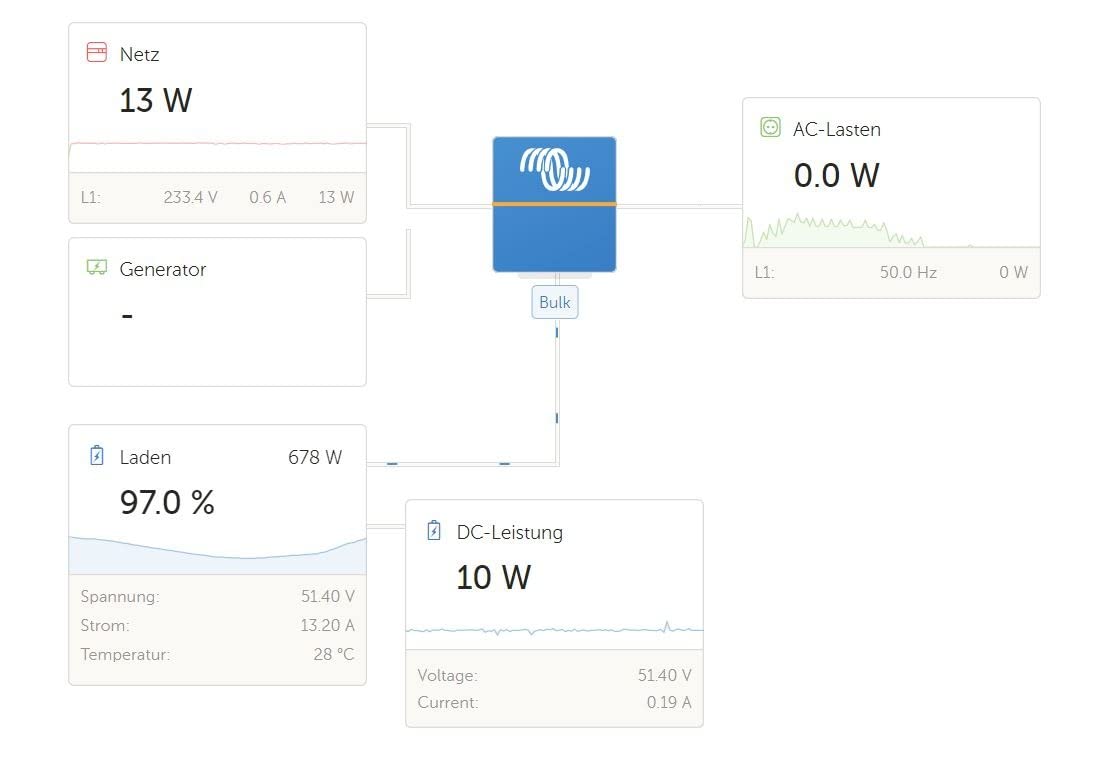Click the Spannung label in Laden card
The height and width of the screenshot is (767, 1093).
[120, 597]
